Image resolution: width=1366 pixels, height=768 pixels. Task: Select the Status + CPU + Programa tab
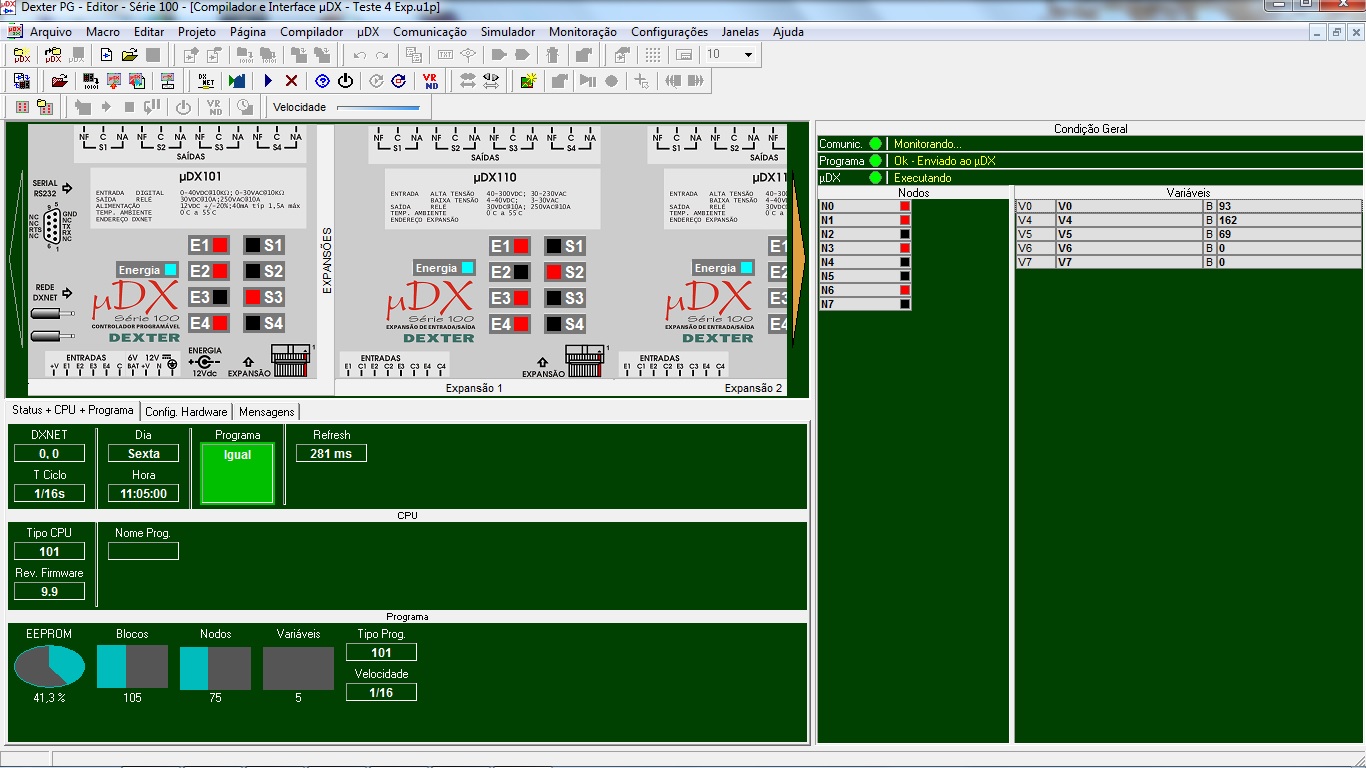73,411
